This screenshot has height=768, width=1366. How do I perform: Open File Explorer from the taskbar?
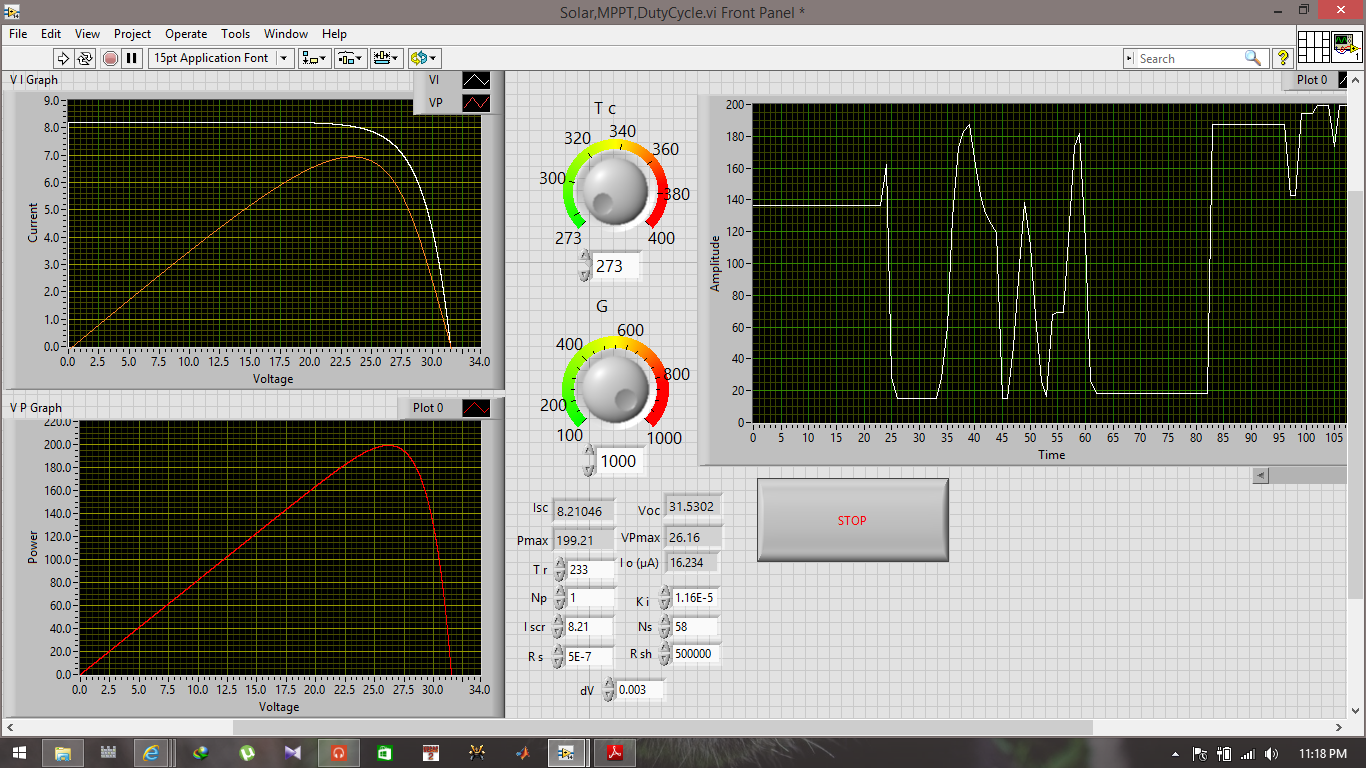pos(62,752)
